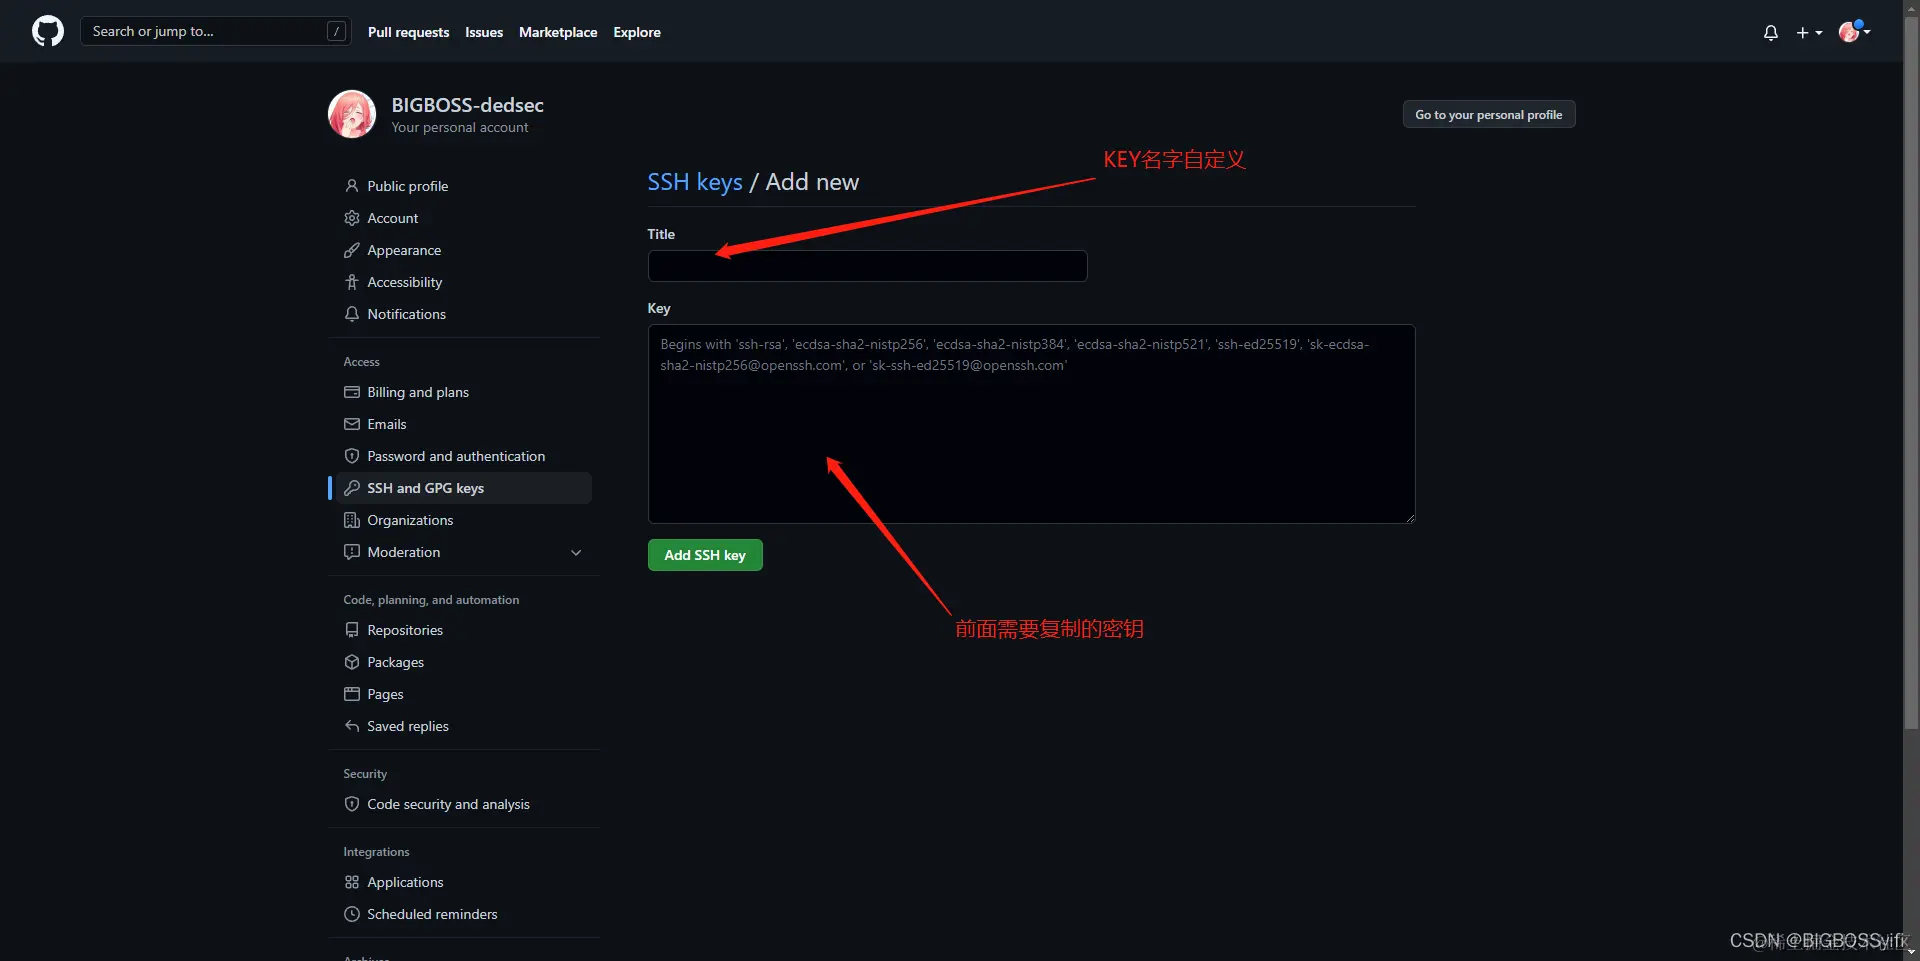Open the user avatar menu in header

tap(1854, 31)
